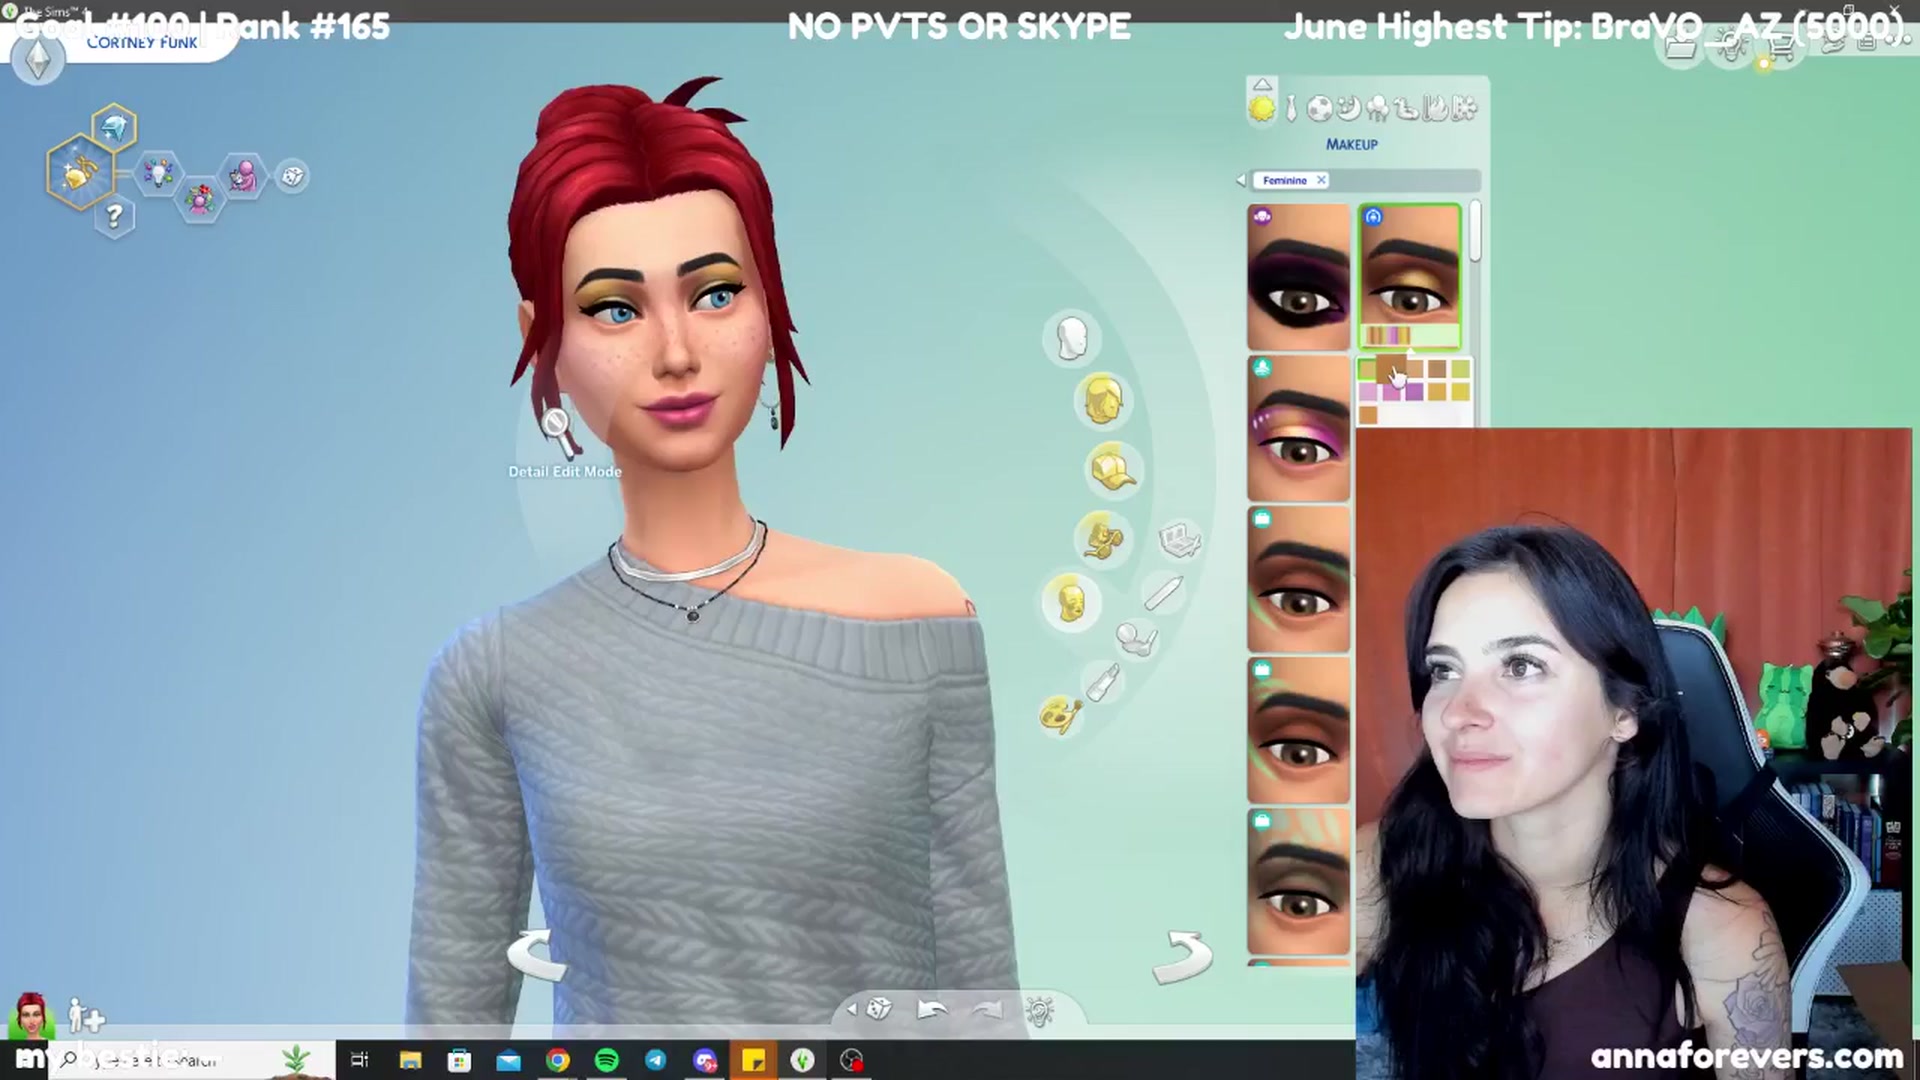The height and width of the screenshot is (1080, 1920).
Task: Switch to the Party outfit balloons icon
Action: (x=1377, y=107)
